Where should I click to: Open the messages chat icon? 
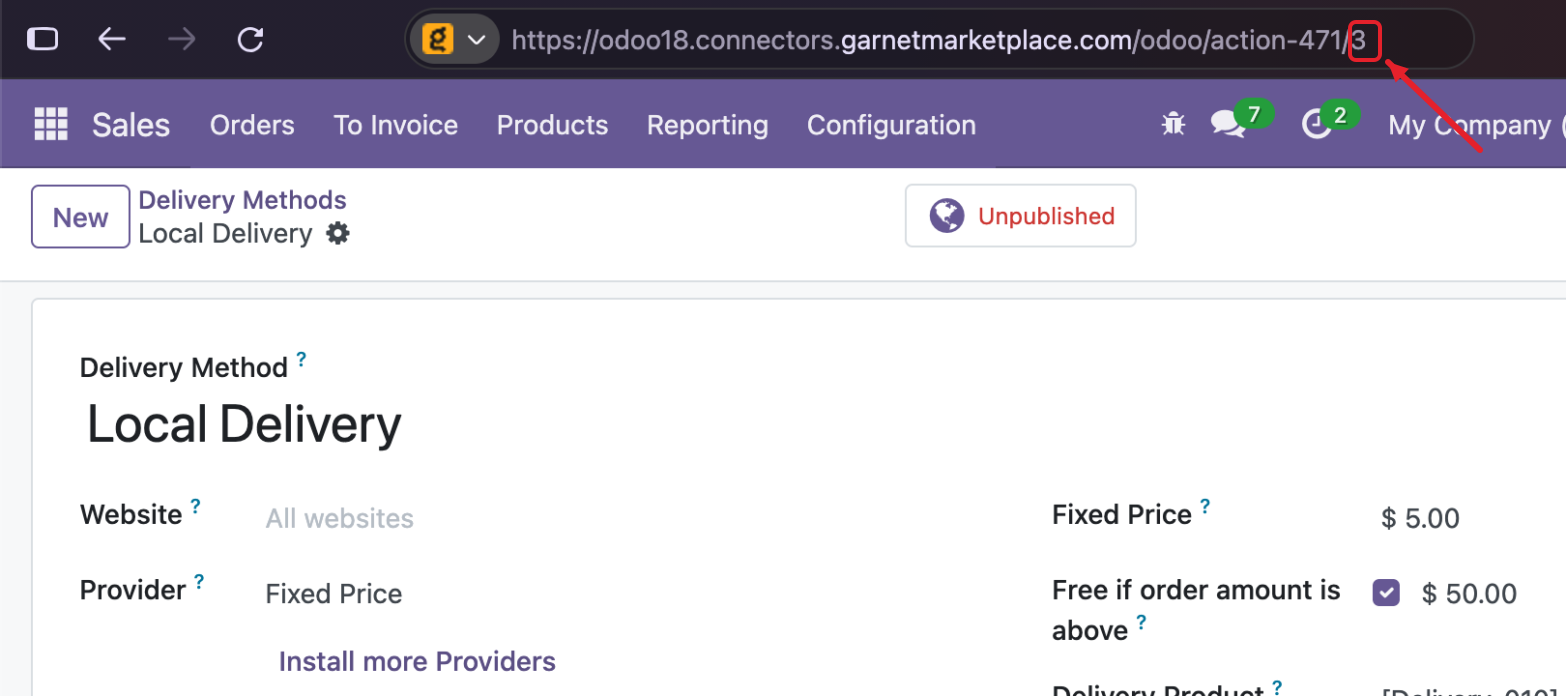pyautogui.click(x=1227, y=124)
